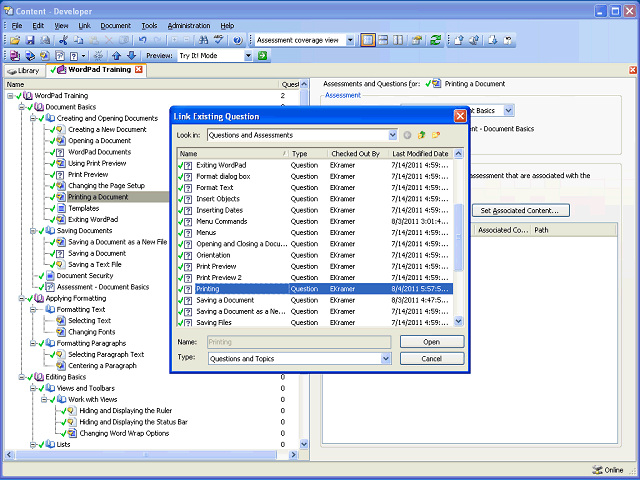Click the Open button
The image size is (640, 480).
click(433, 342)
